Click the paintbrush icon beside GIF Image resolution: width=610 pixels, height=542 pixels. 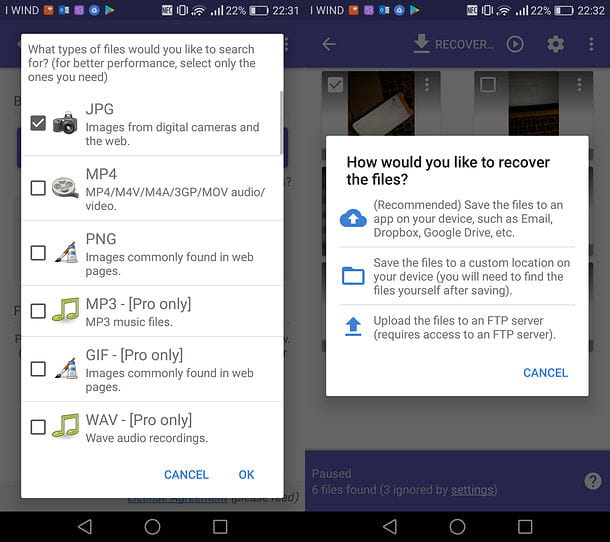point(66,368)
